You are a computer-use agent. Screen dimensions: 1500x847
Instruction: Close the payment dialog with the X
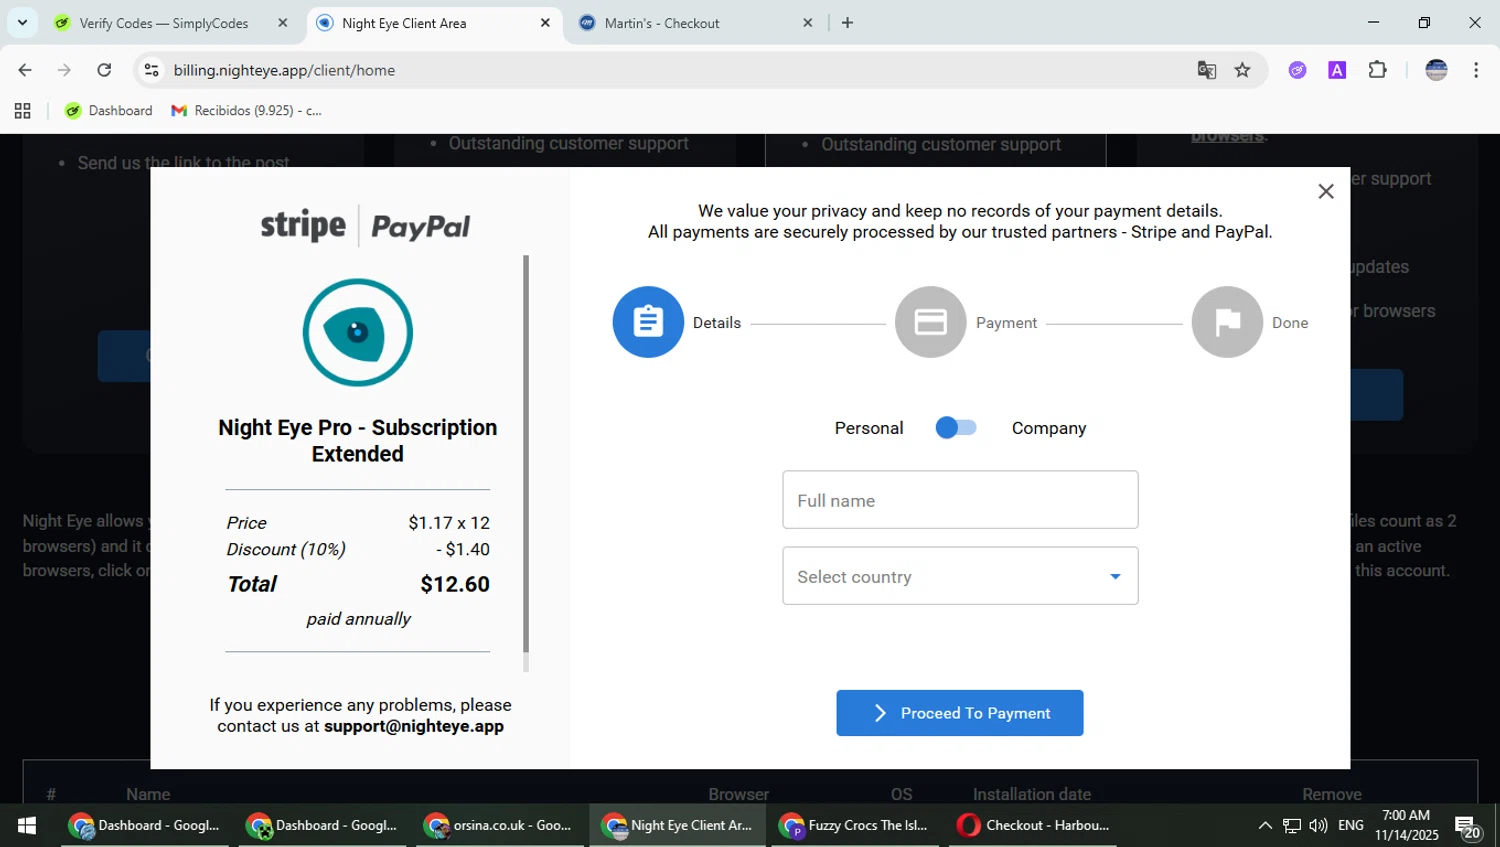[1326, 191]
